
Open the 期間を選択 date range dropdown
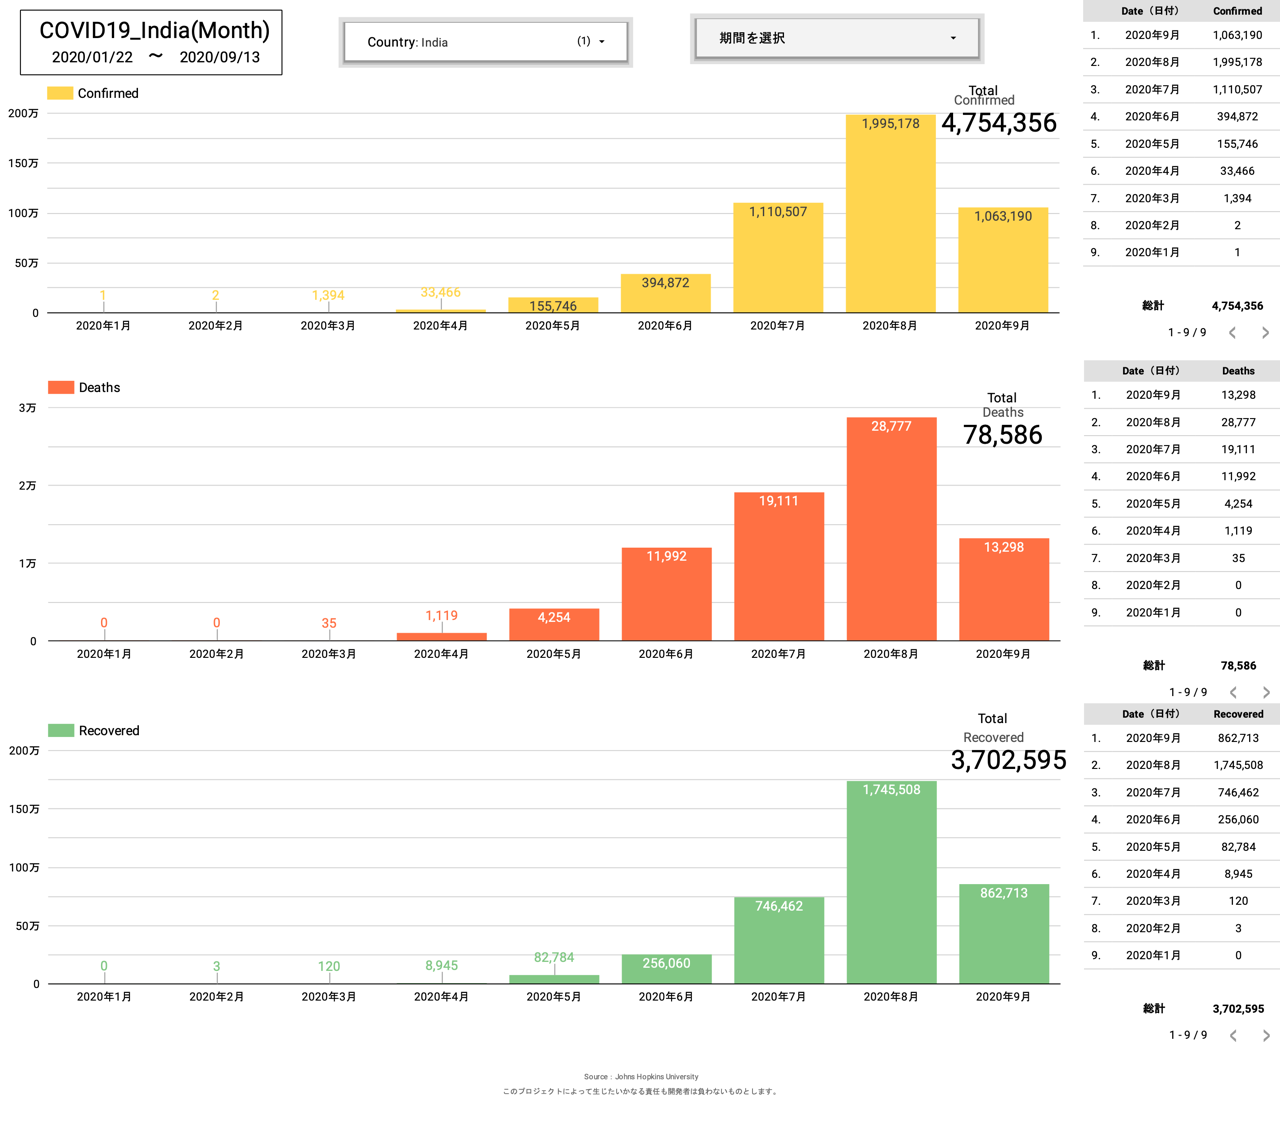tap(836, 38)
